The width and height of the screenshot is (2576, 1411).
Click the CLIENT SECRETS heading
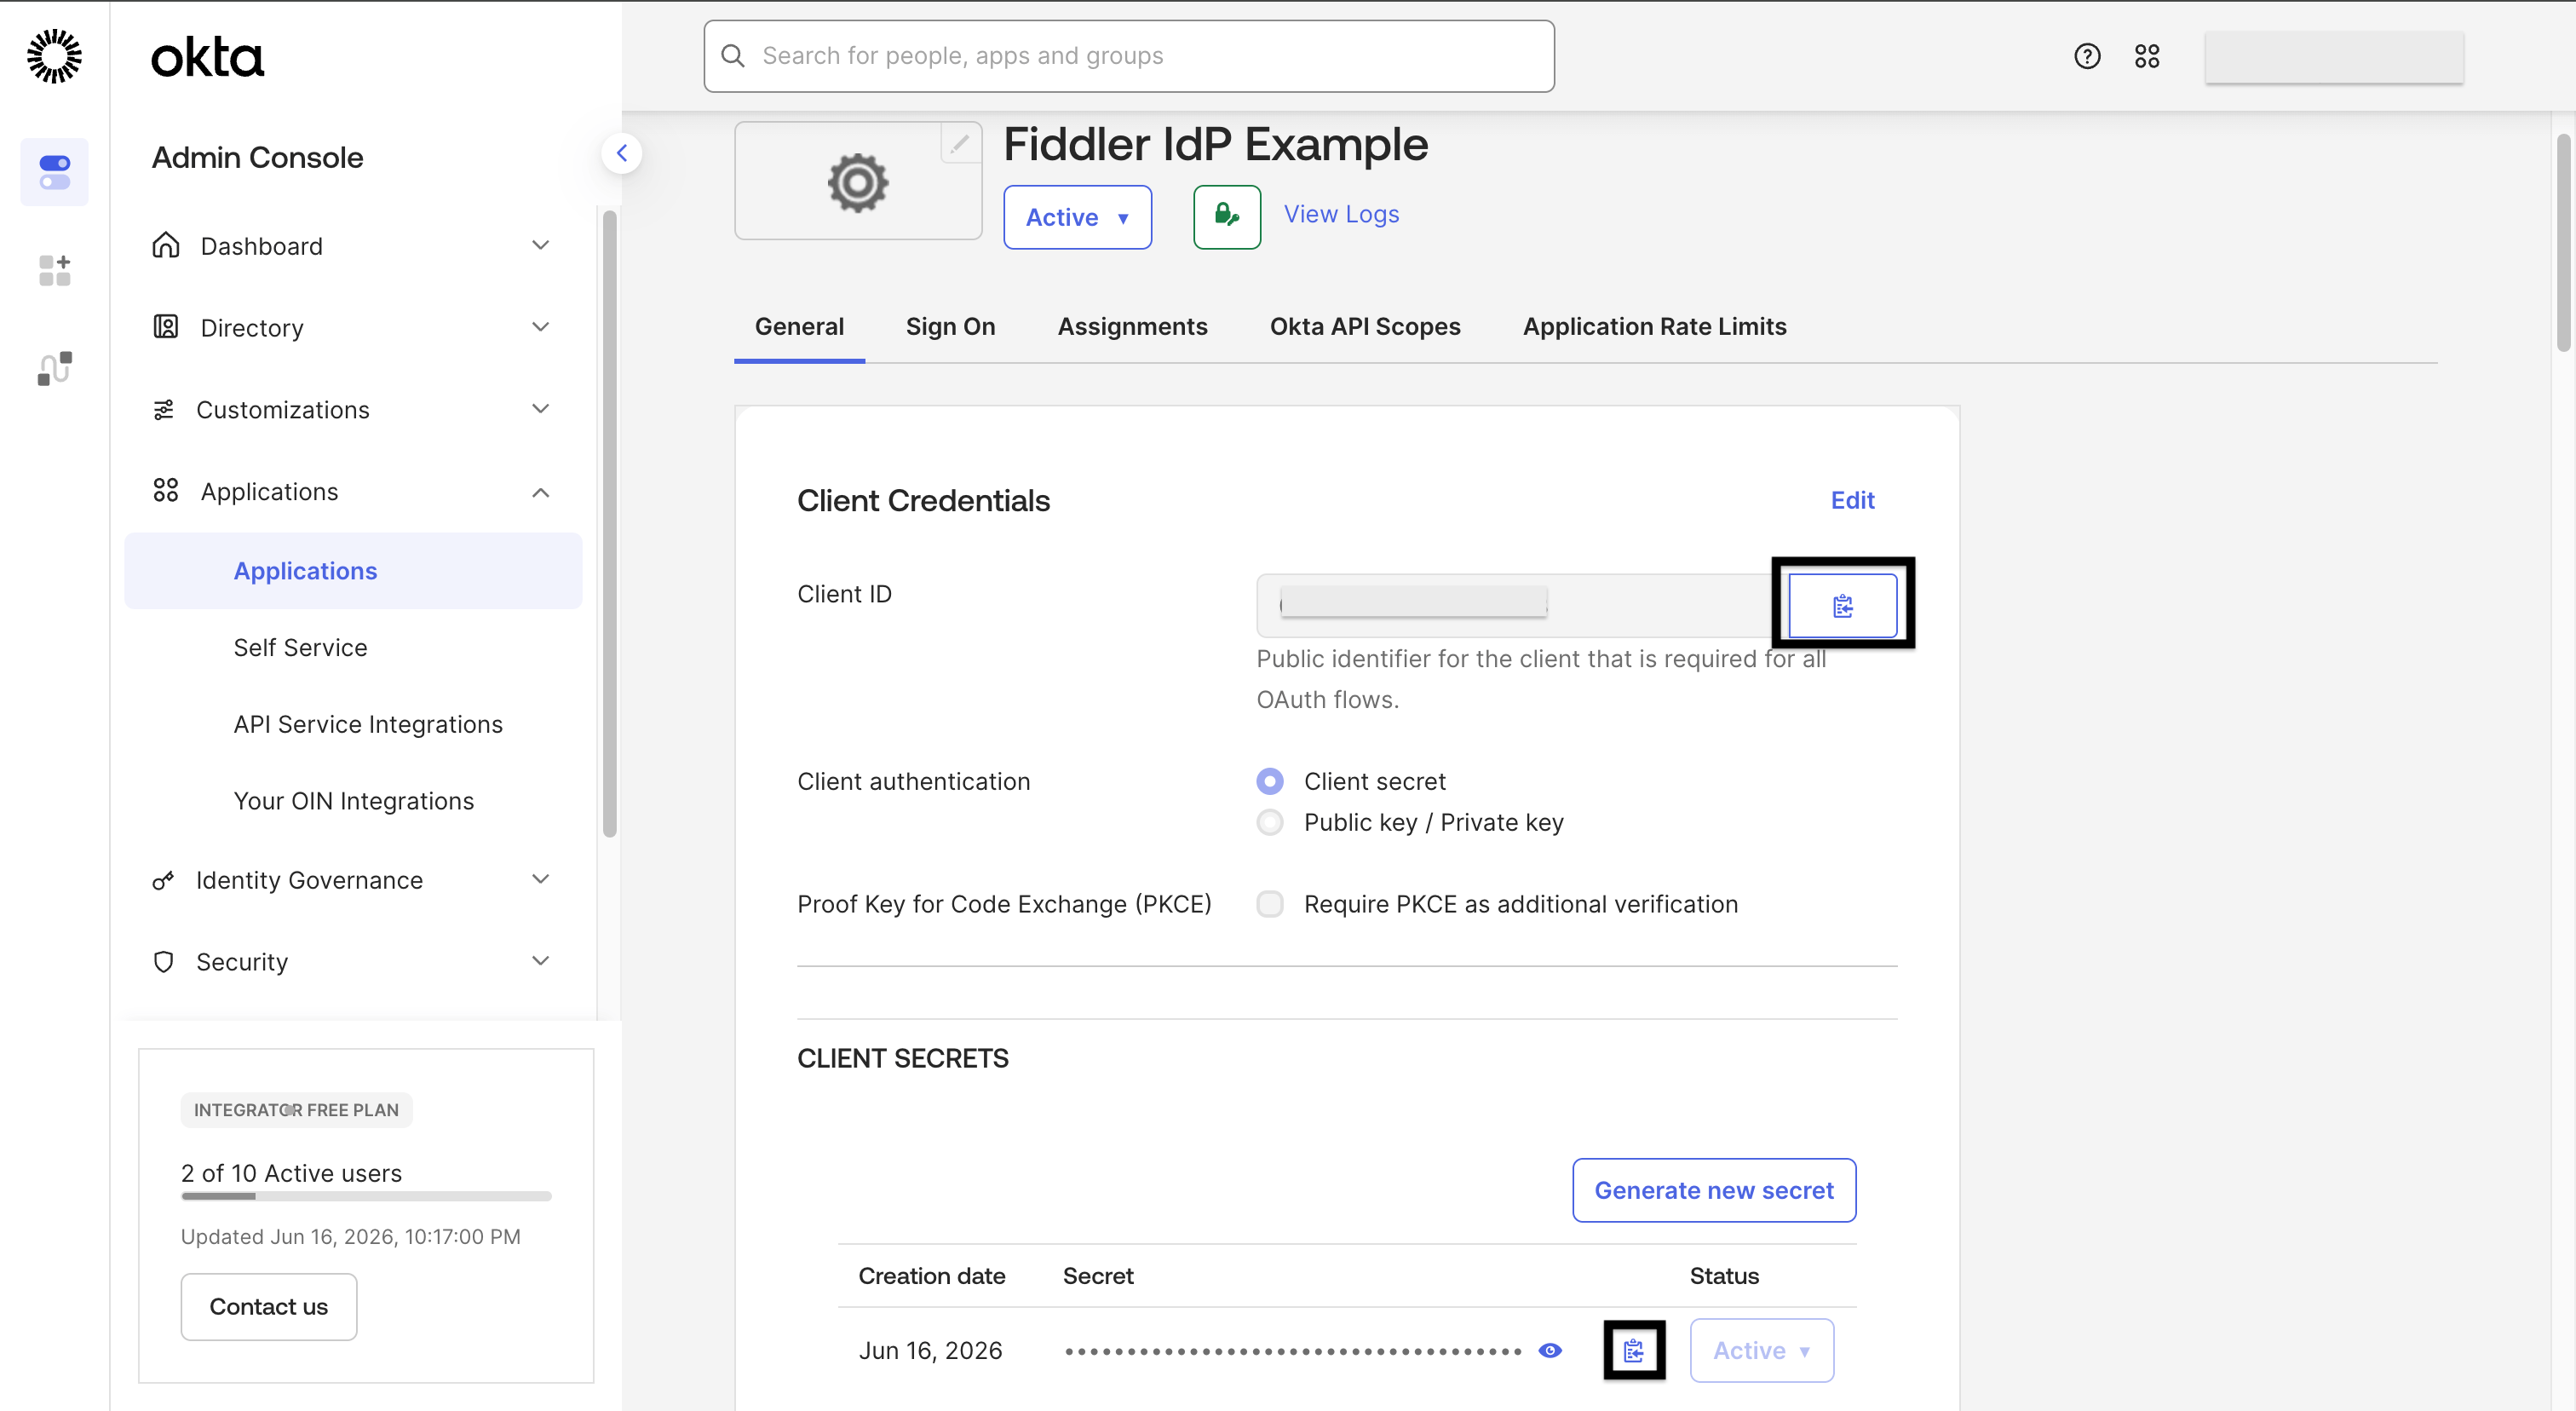pyautogui.click(x=903, y=1058)
